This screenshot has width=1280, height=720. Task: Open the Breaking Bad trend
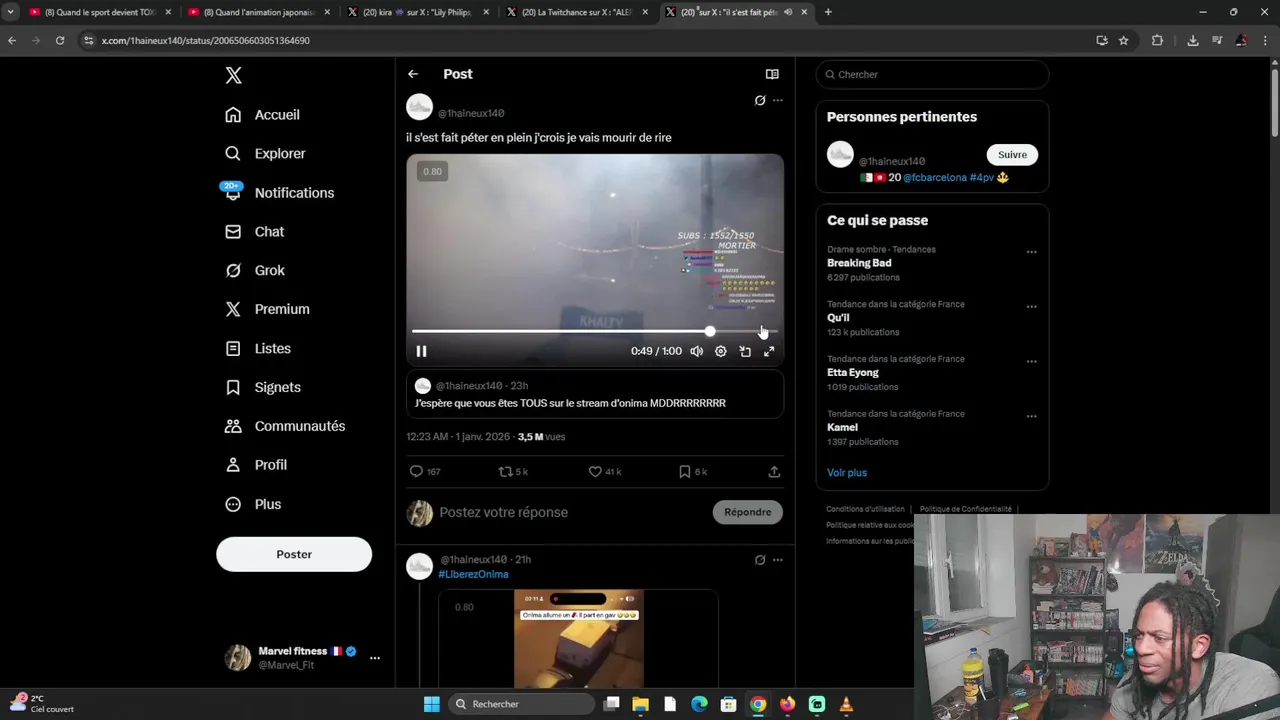click(859, 264)
